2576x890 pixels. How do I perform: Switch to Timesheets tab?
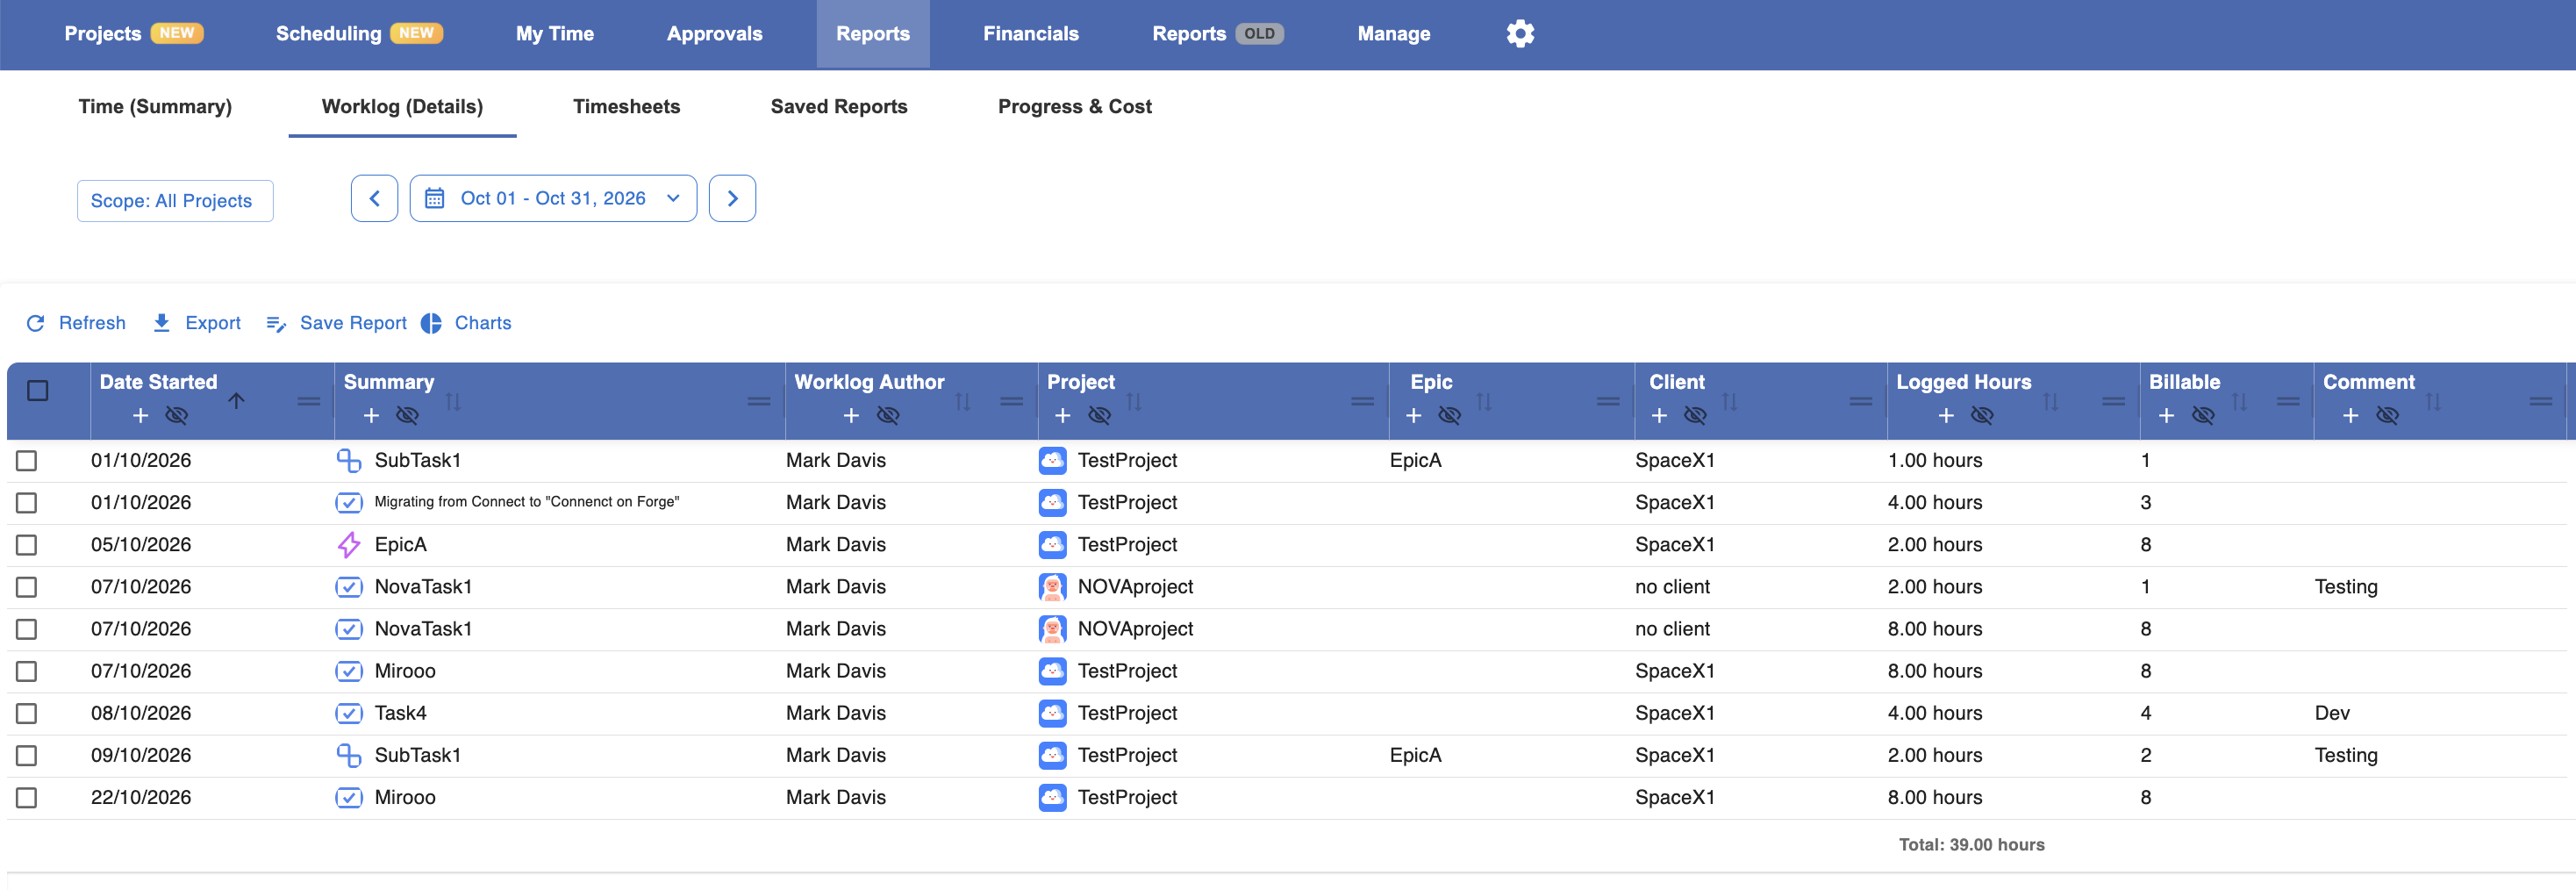pyautogui.click(x=626, y=106)
